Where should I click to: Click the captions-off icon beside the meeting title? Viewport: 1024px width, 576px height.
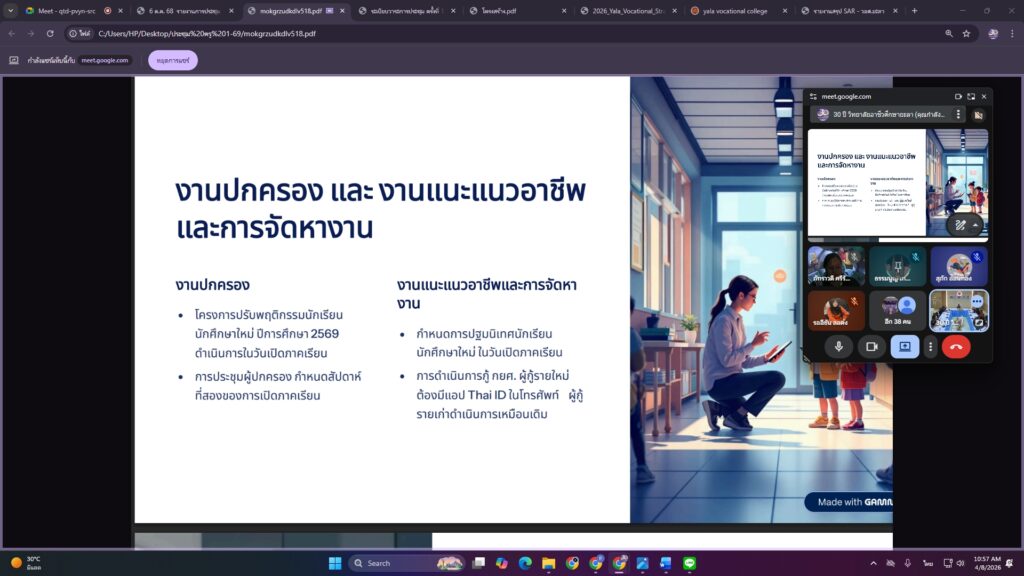[x=978, y=115]
